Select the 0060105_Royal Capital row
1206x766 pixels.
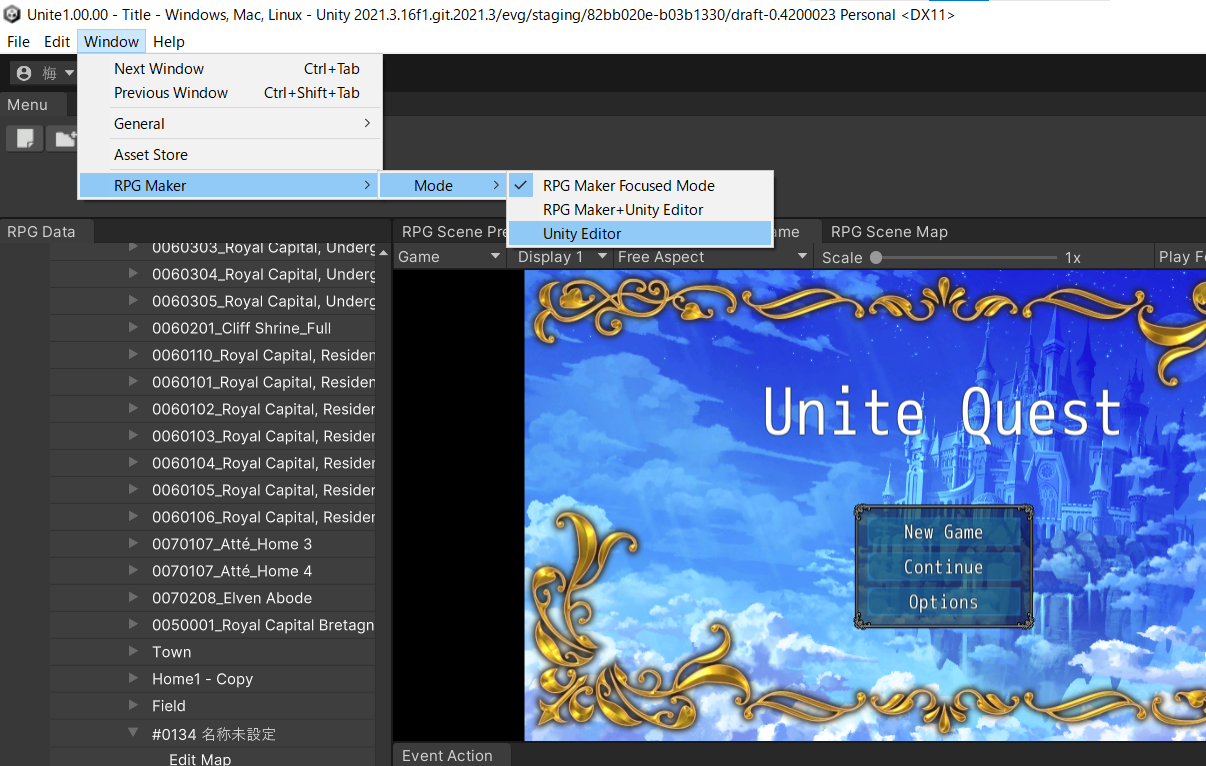tap(212, 490)
